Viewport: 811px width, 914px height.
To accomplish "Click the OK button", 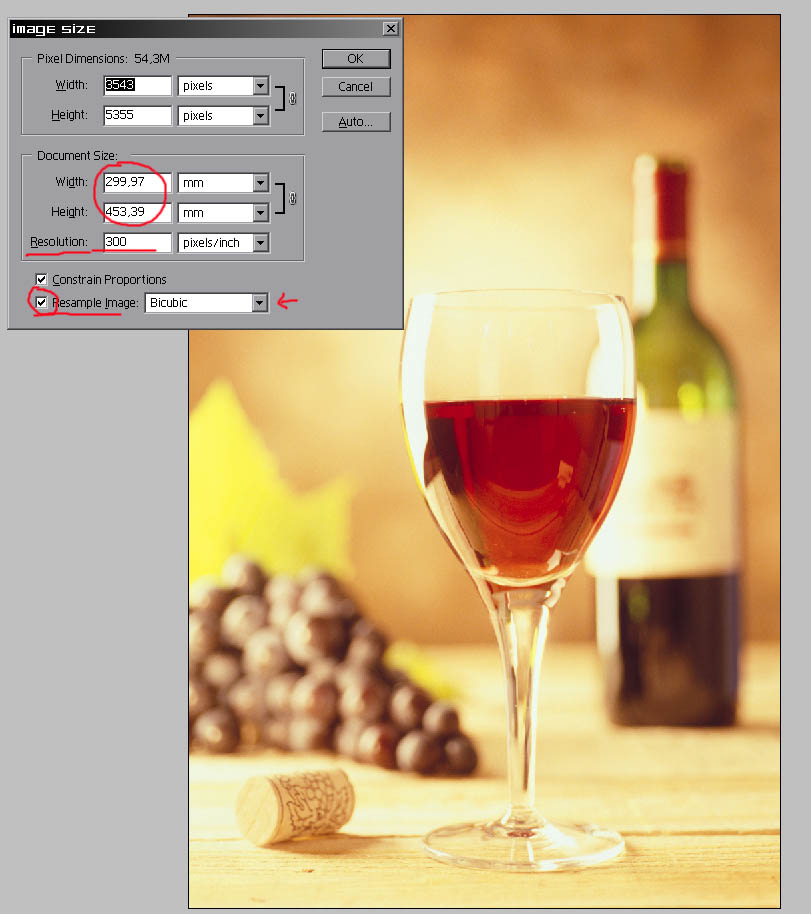I will 356,59.
